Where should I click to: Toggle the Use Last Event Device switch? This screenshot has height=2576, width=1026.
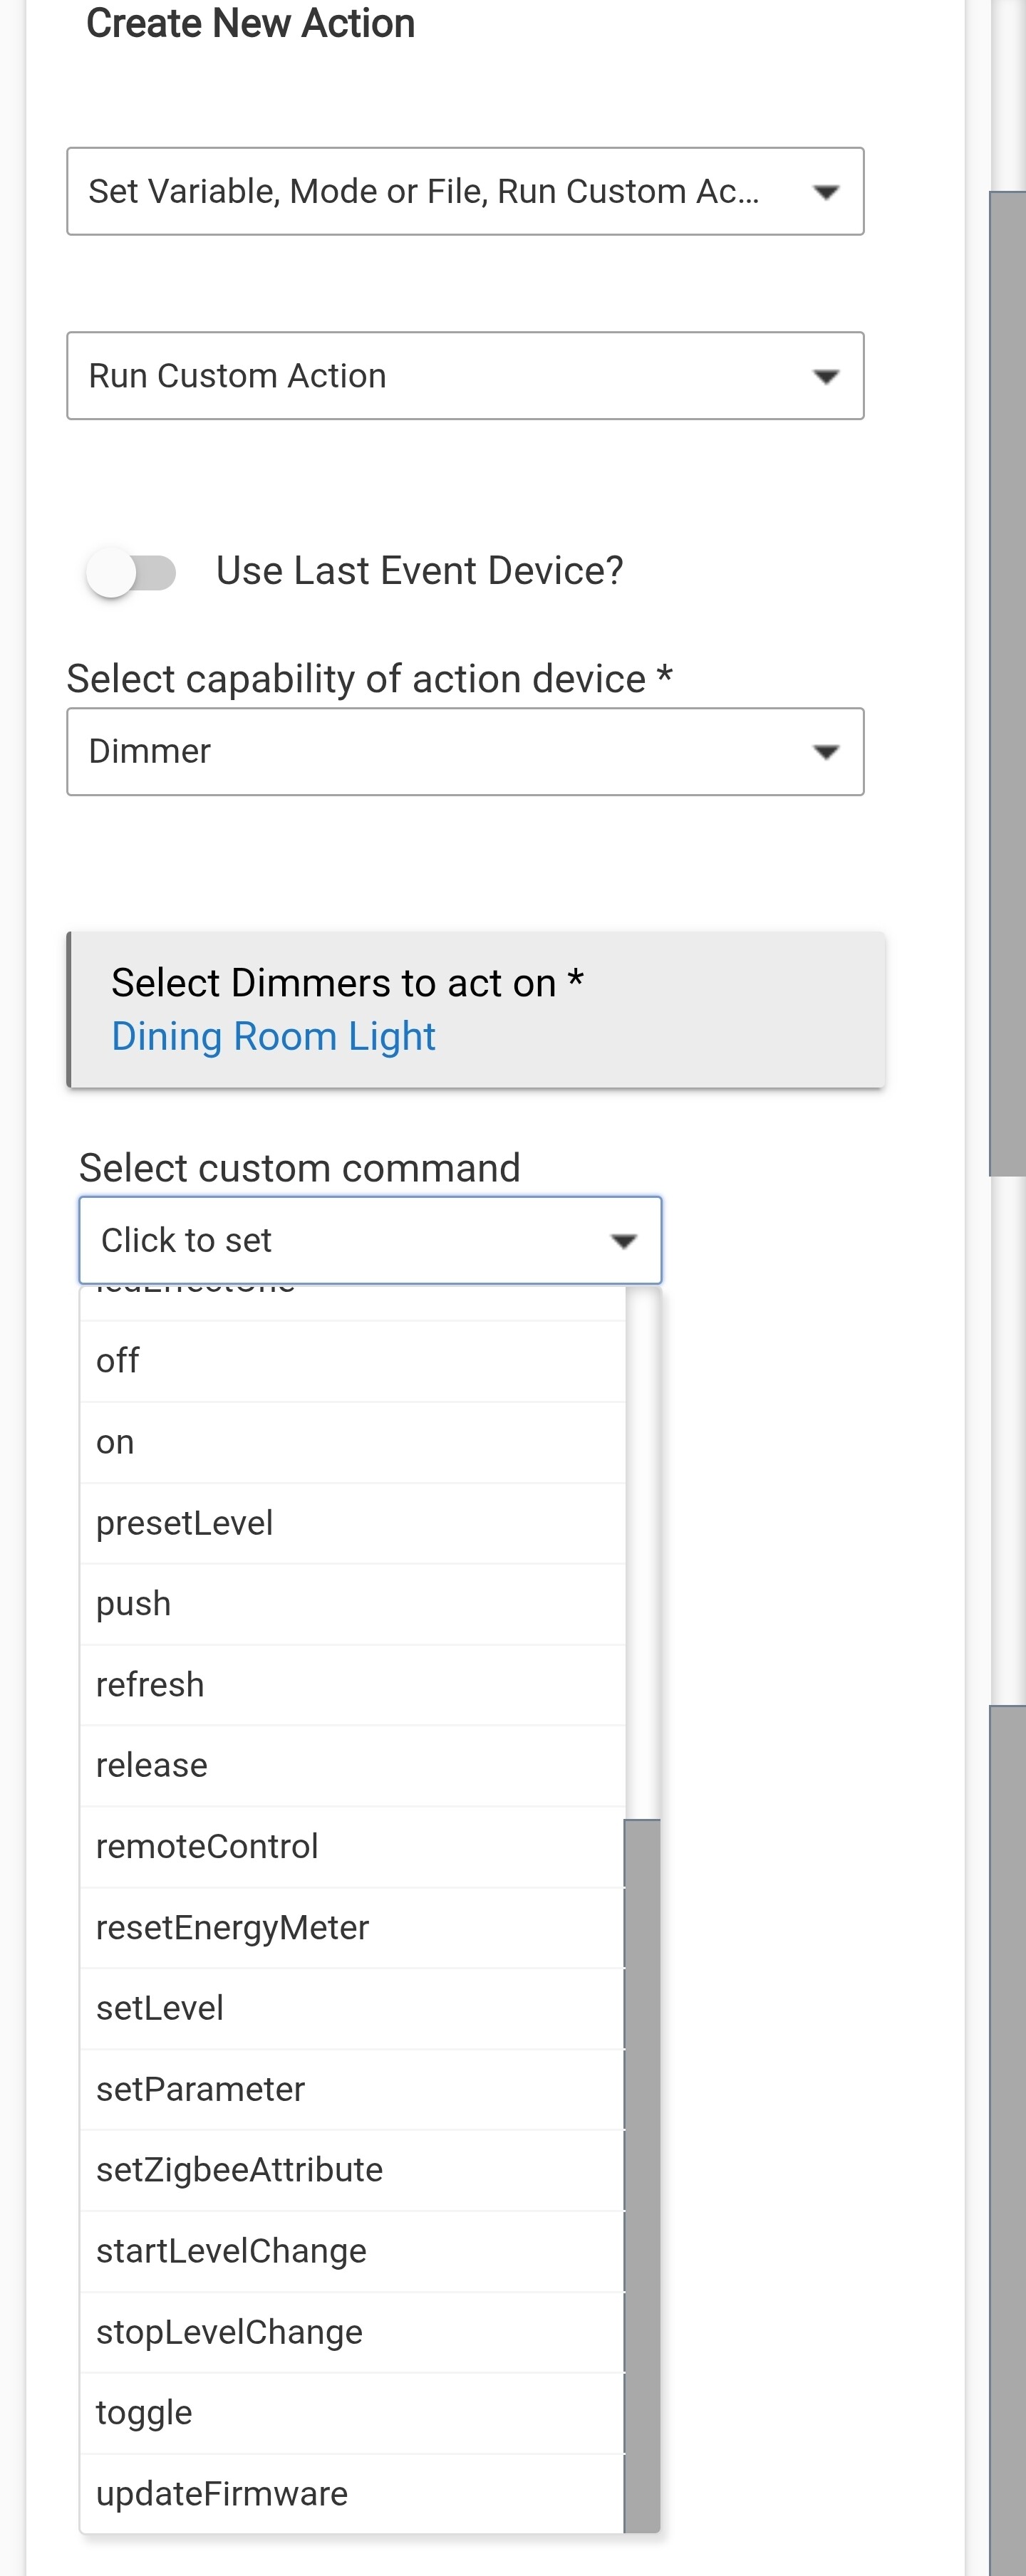pos(131,573)
